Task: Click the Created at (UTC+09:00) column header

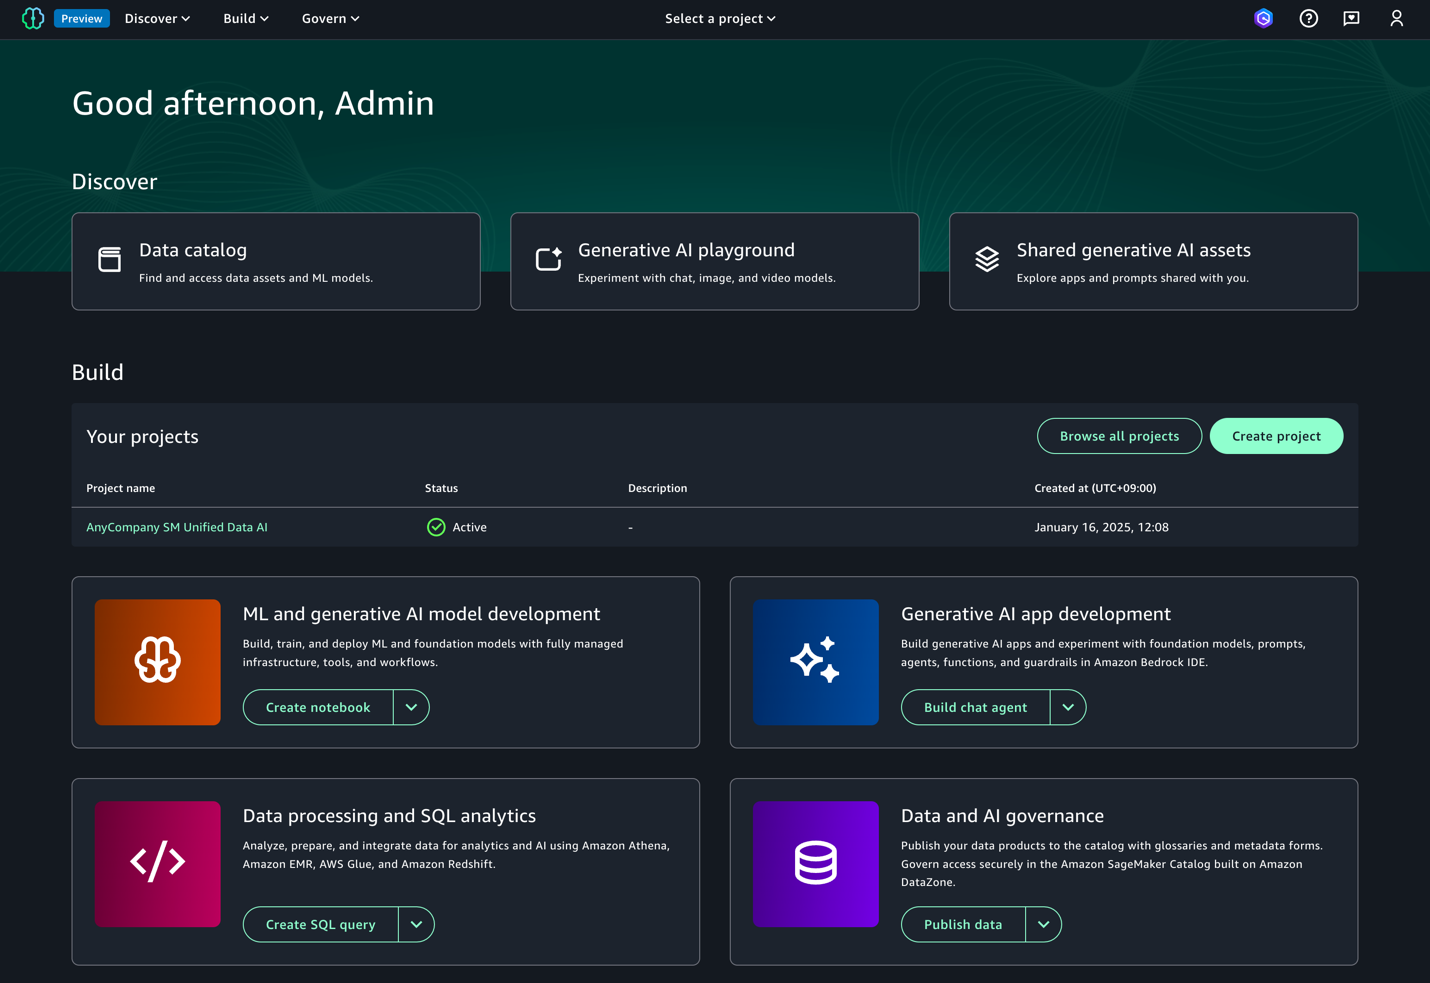Action: tap(1095, 488)
